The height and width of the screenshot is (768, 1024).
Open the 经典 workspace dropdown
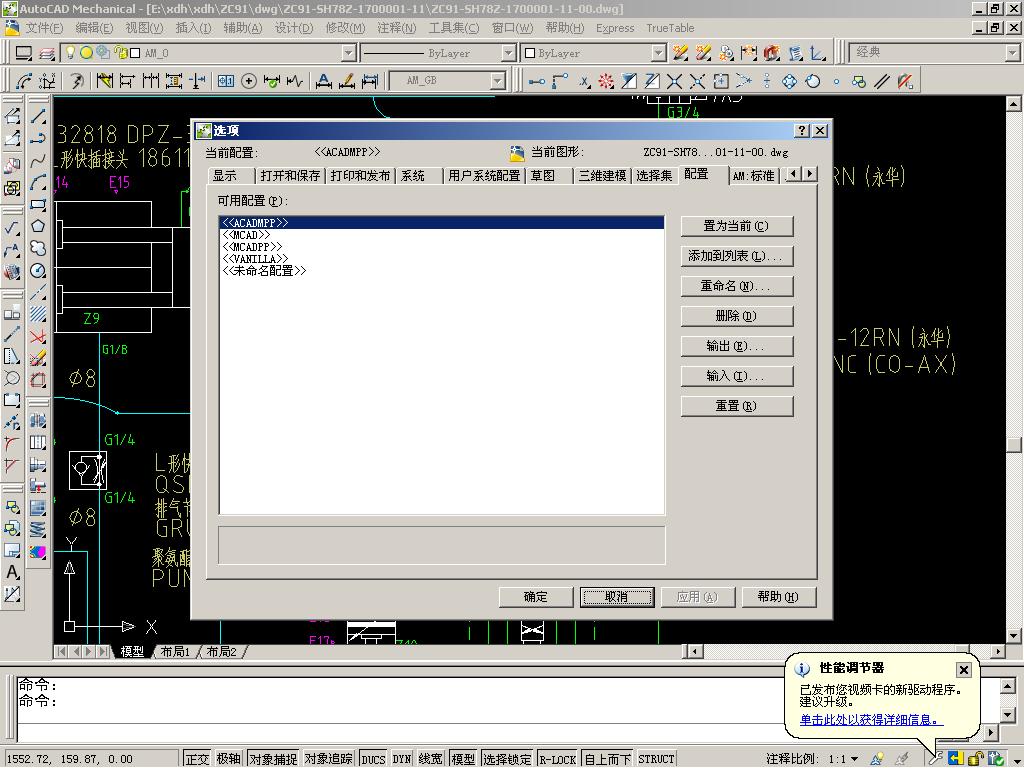(1013, 53)
